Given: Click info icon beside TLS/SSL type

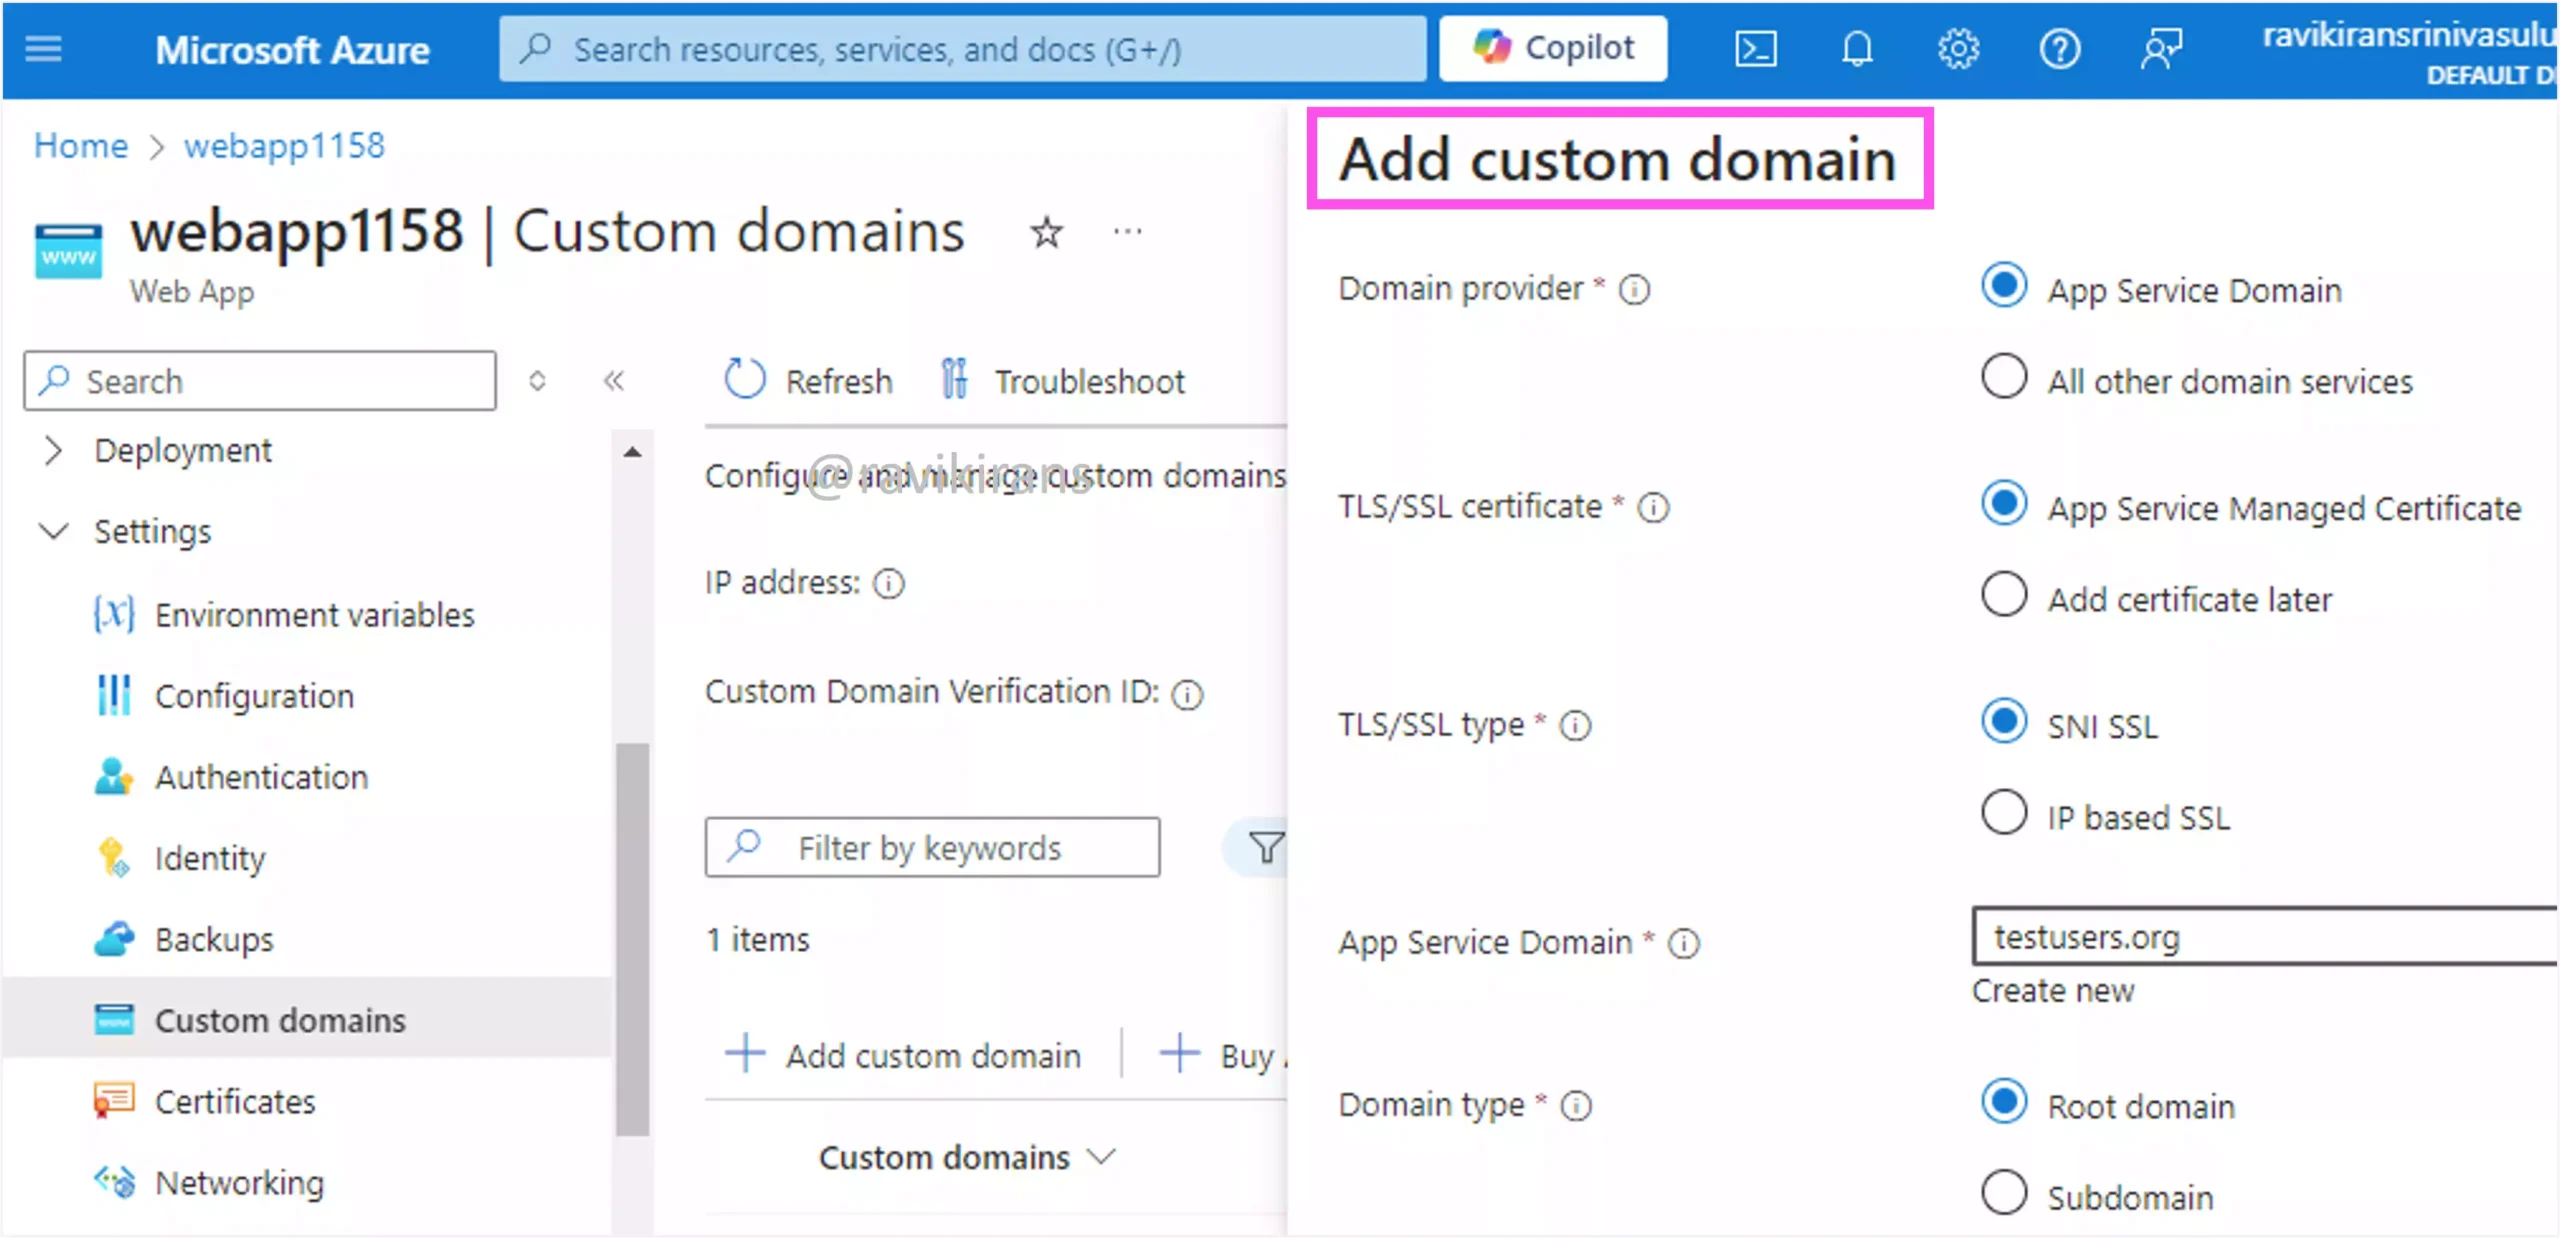Looking at the screenshot, I should pos(1575,726).
